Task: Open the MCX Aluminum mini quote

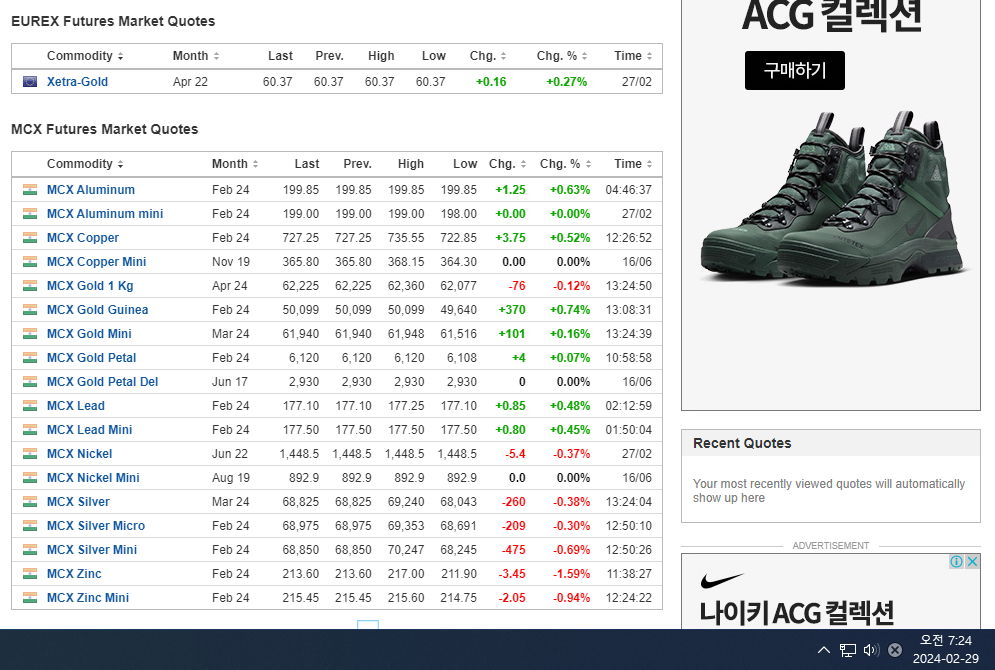Action: (x=105, y=214)
